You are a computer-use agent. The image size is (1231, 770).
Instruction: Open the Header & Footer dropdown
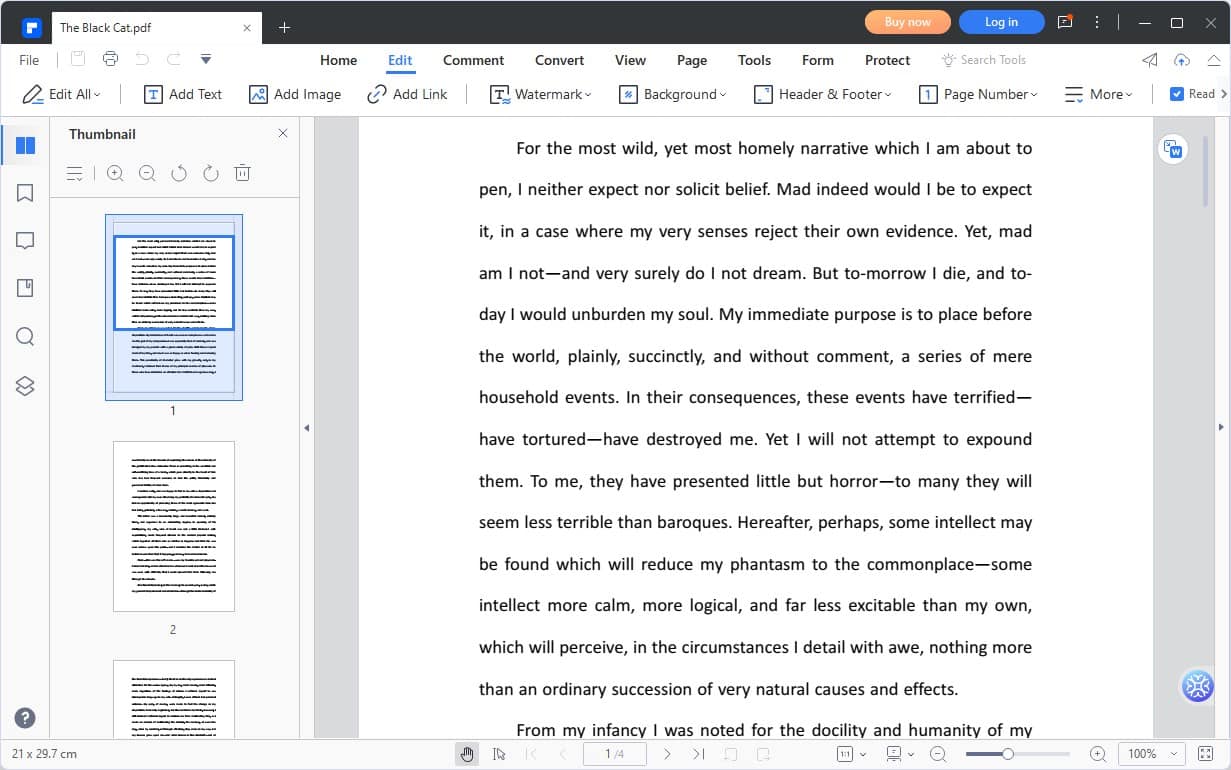tap(821, 94)
